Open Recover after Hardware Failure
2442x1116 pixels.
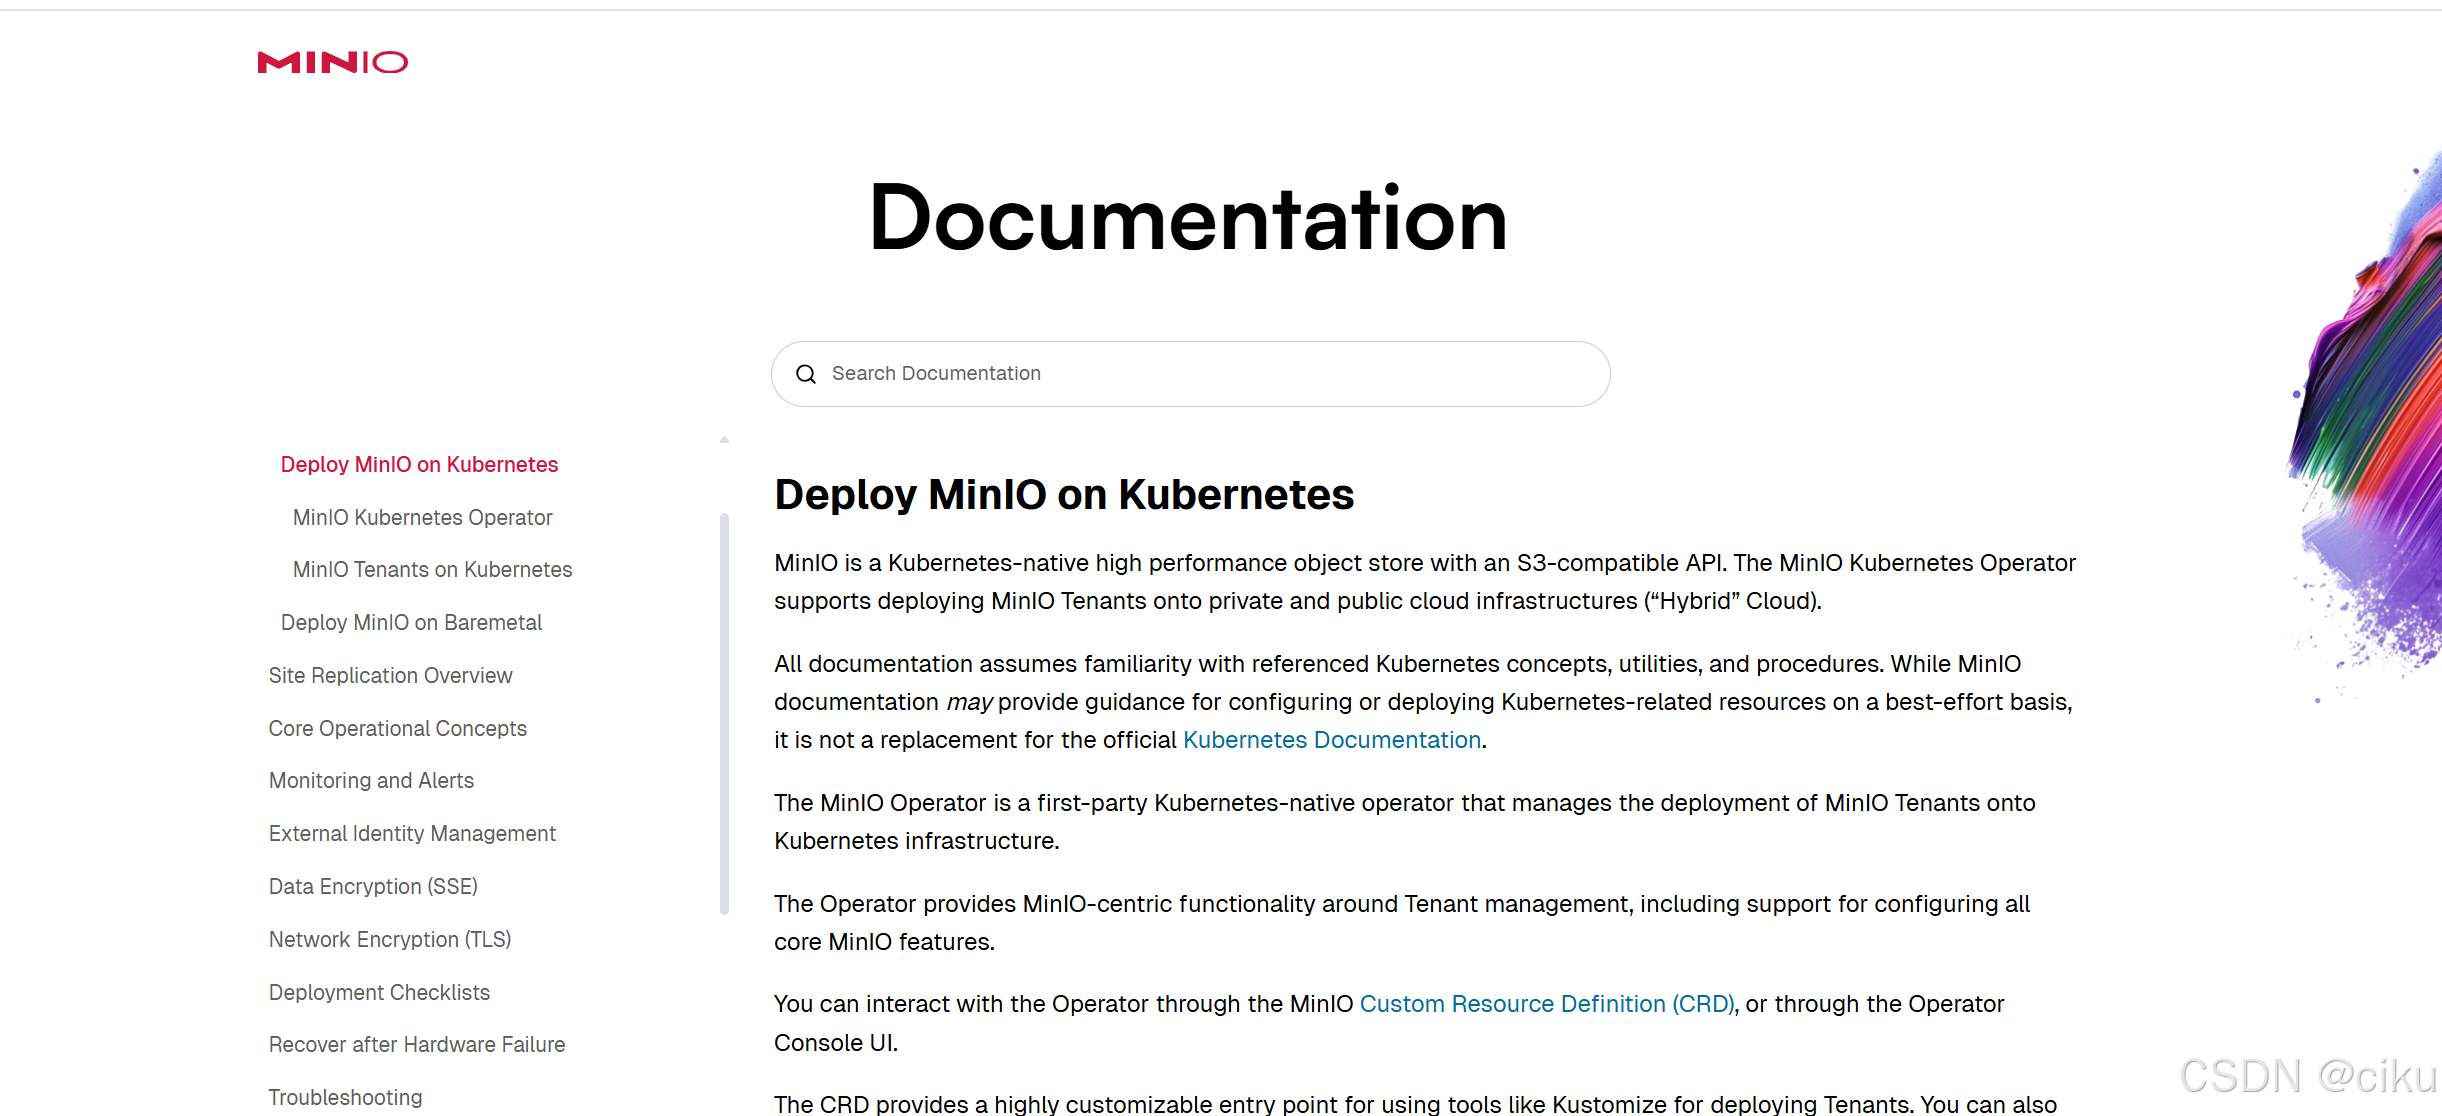point(417,1045)
